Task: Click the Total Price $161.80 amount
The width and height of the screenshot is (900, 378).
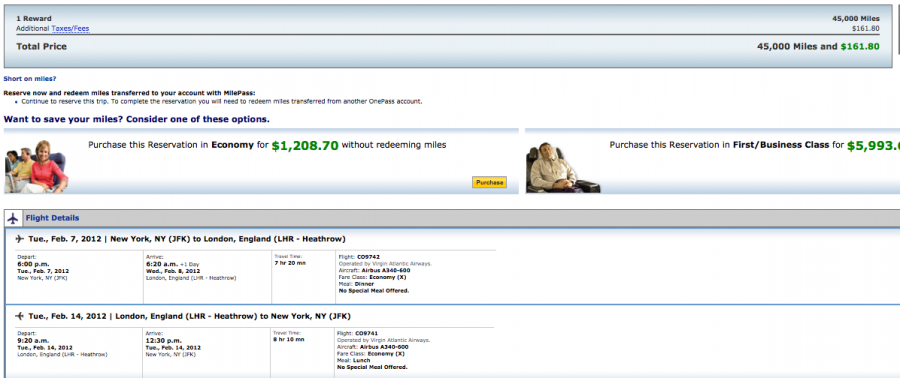Action: pos(860,46)
